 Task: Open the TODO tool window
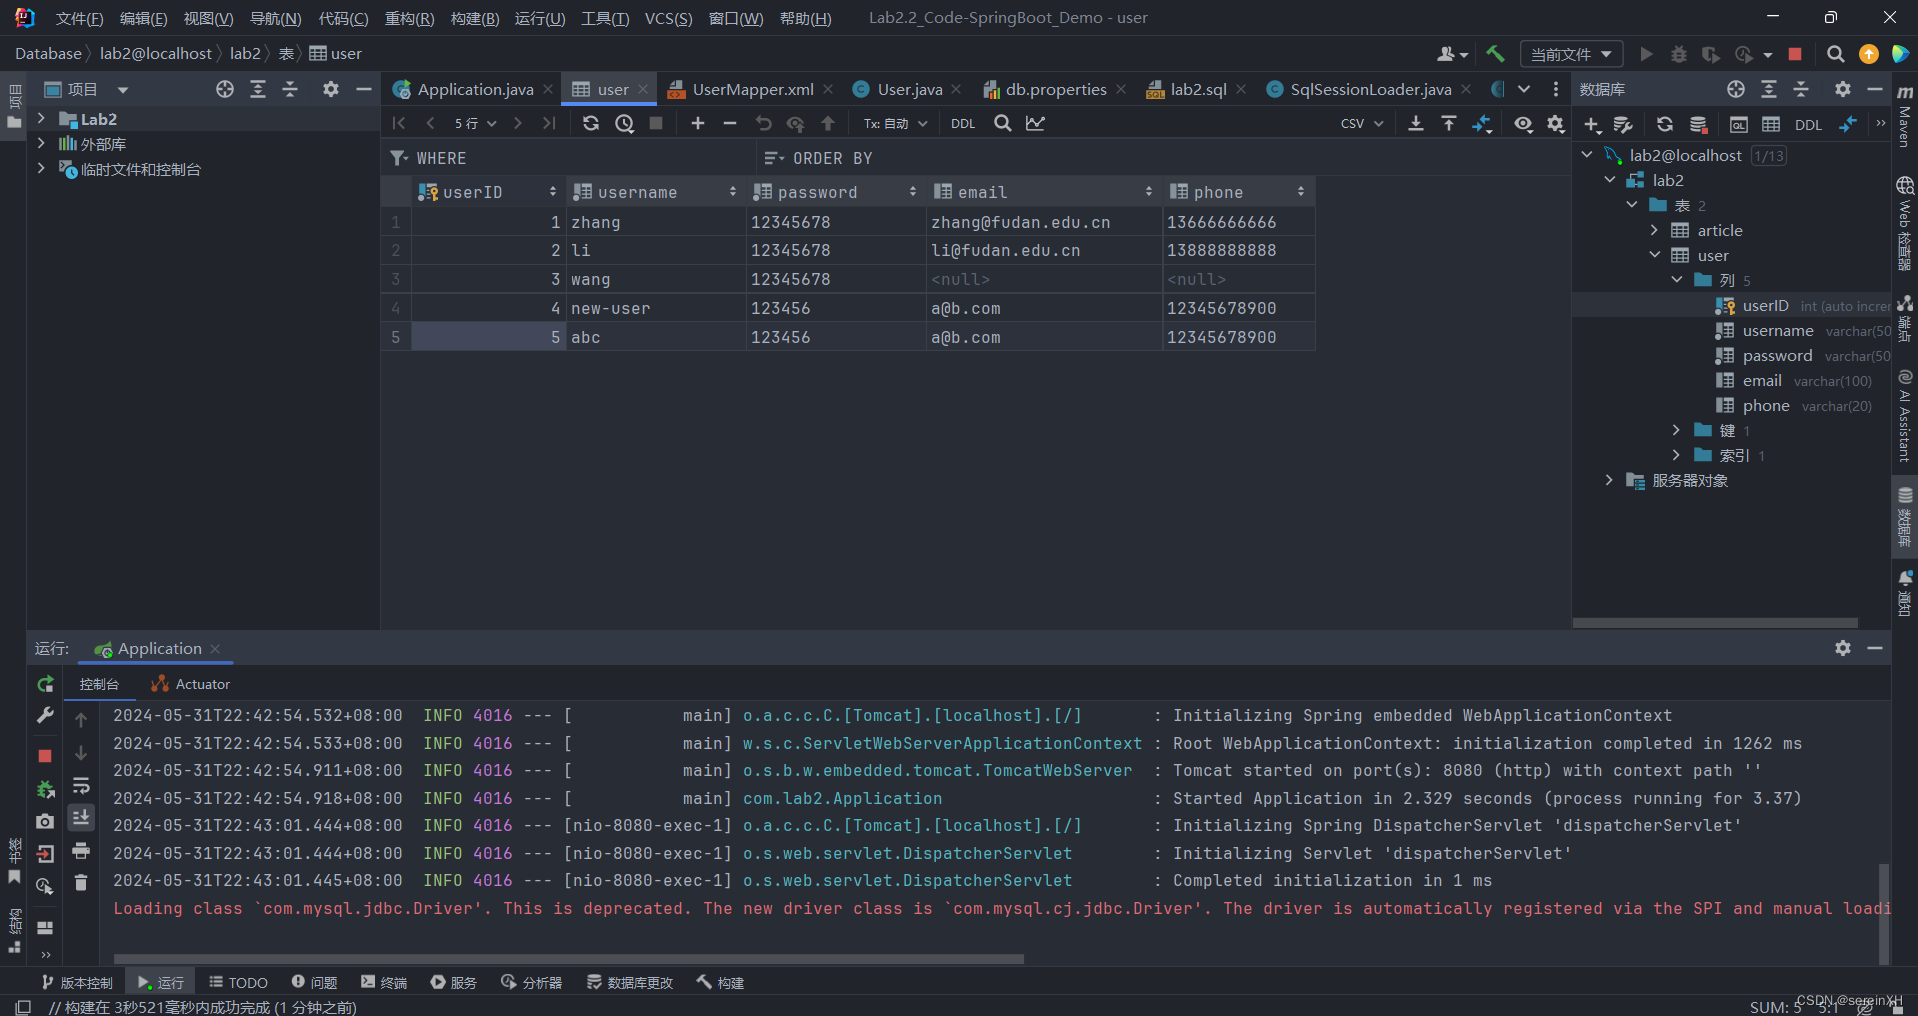pos(238,982)
